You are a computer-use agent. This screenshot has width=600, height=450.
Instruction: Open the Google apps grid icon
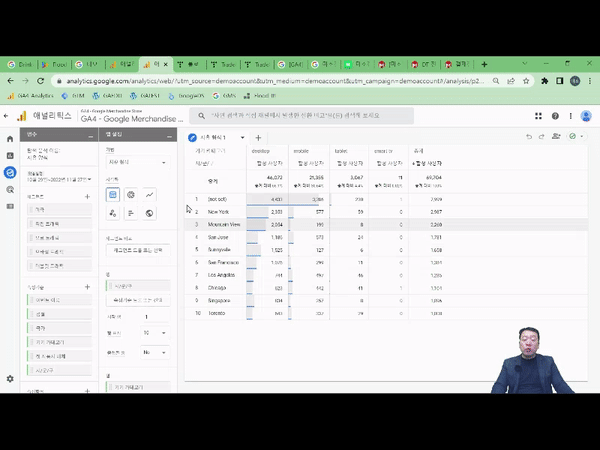point(539,116)
